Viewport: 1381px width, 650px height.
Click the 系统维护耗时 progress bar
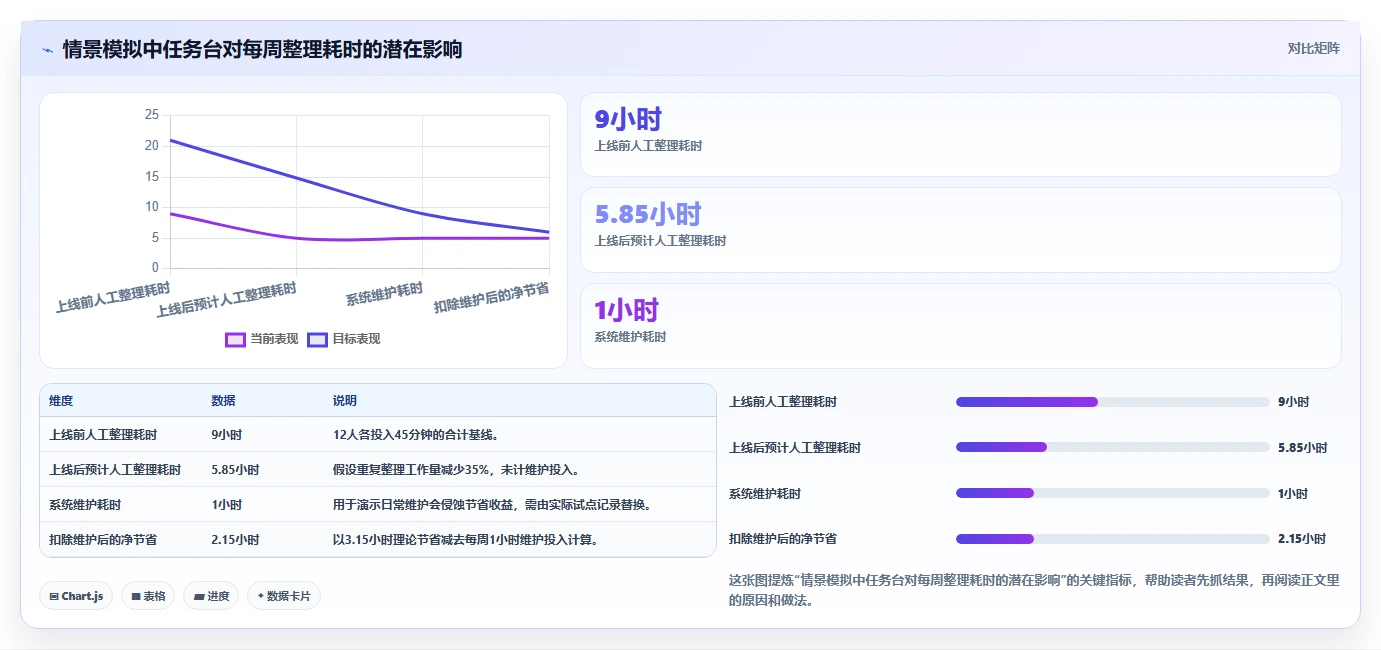tap(1112, 493)
